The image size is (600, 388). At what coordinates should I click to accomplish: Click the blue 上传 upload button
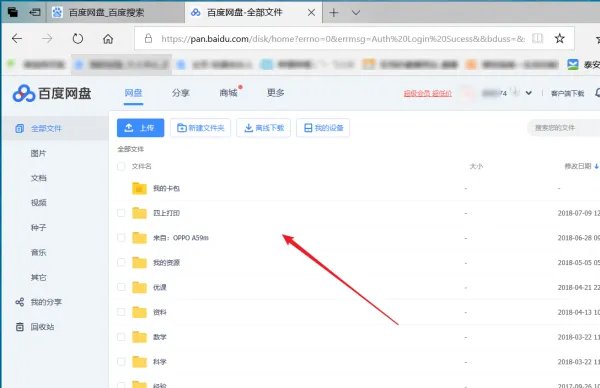pyautogui.click(x=140, y=128)
